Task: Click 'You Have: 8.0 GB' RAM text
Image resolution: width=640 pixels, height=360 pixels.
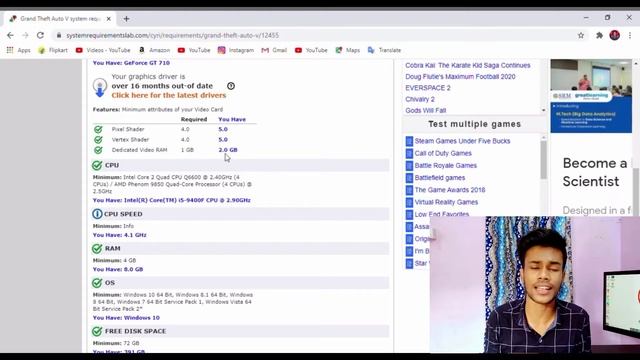Action: [x=118, y=269]
